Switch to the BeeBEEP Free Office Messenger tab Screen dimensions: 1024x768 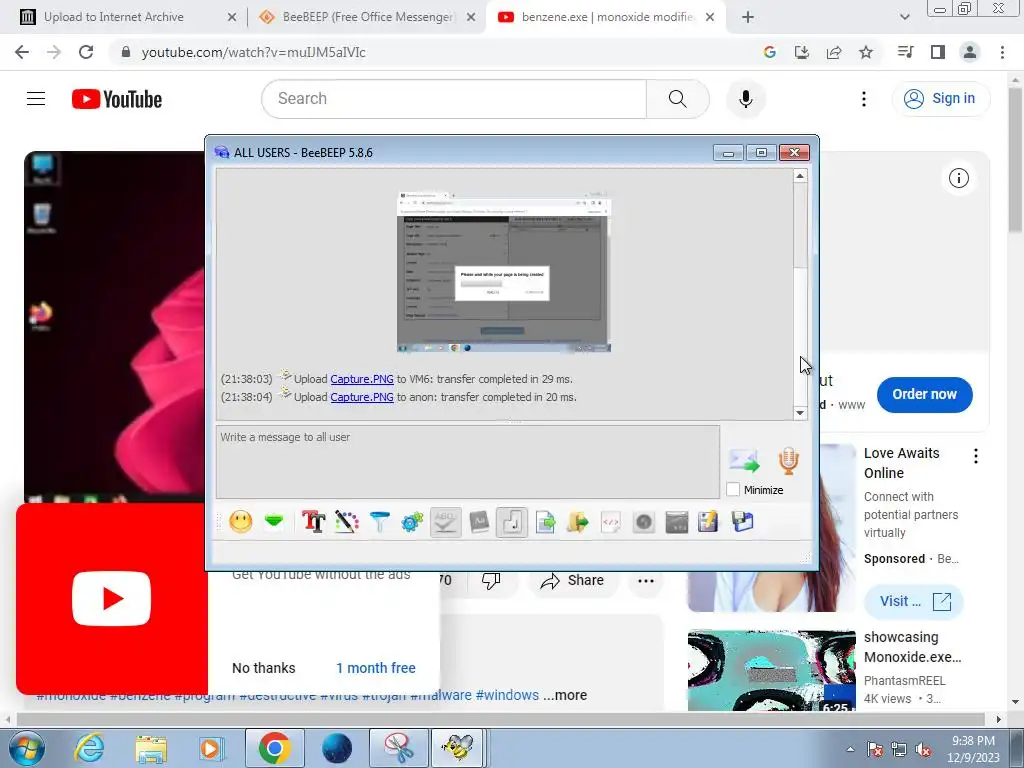(x=368, y=17)
